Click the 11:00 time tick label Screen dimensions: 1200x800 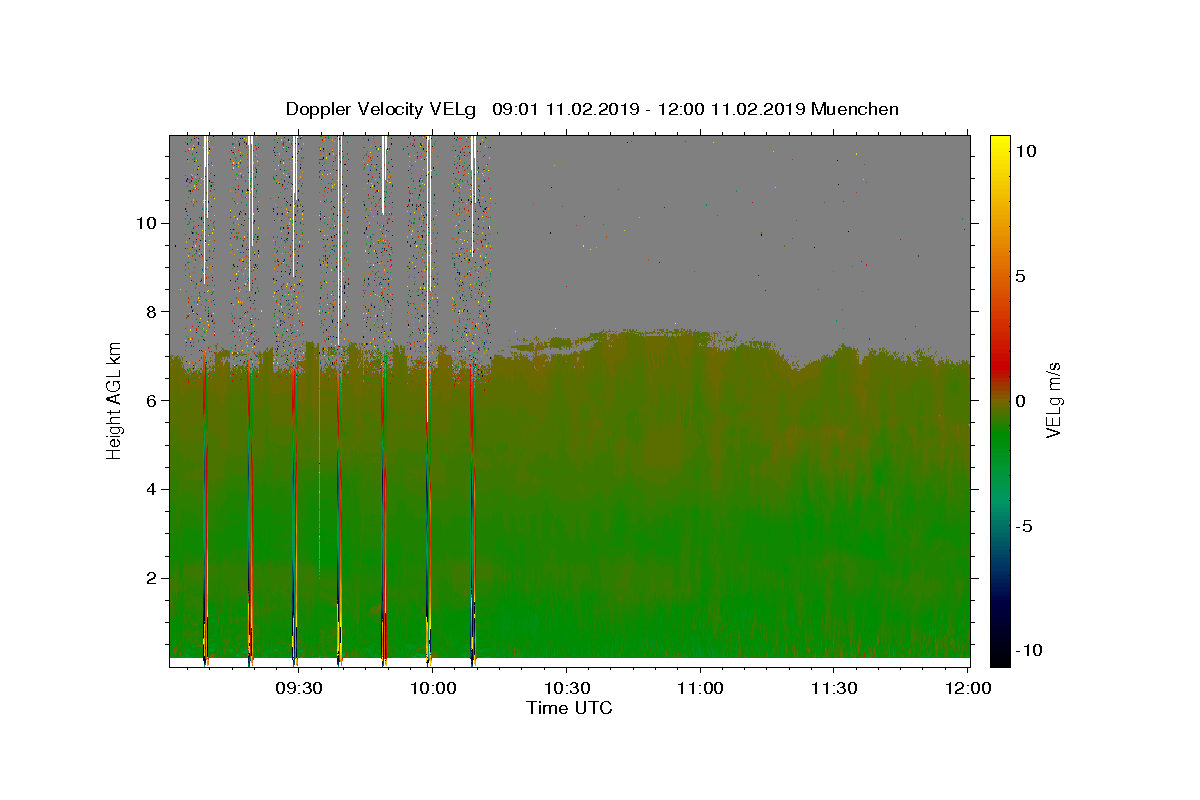coord(700,688)
